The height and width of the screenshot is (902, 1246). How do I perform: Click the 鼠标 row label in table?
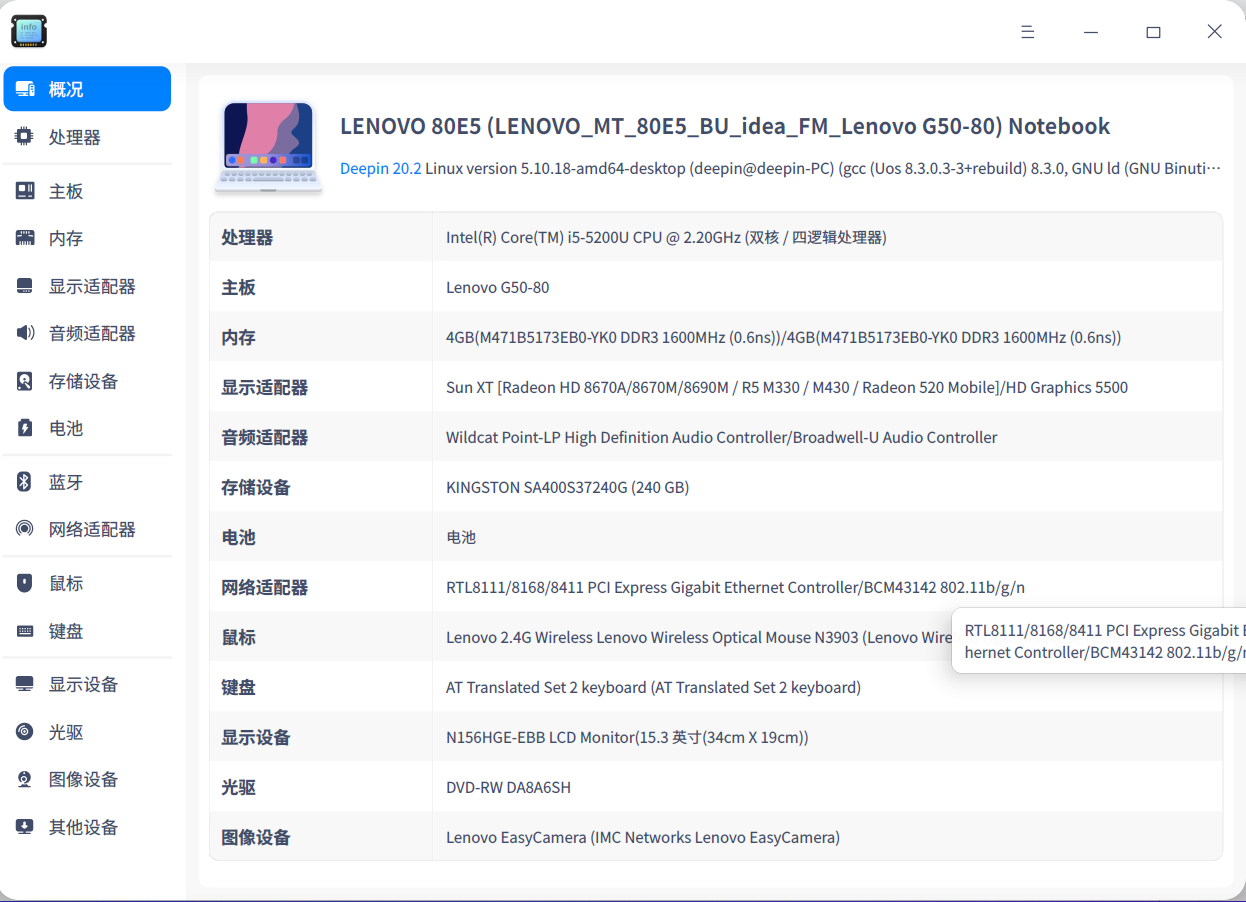coord(238,637)
